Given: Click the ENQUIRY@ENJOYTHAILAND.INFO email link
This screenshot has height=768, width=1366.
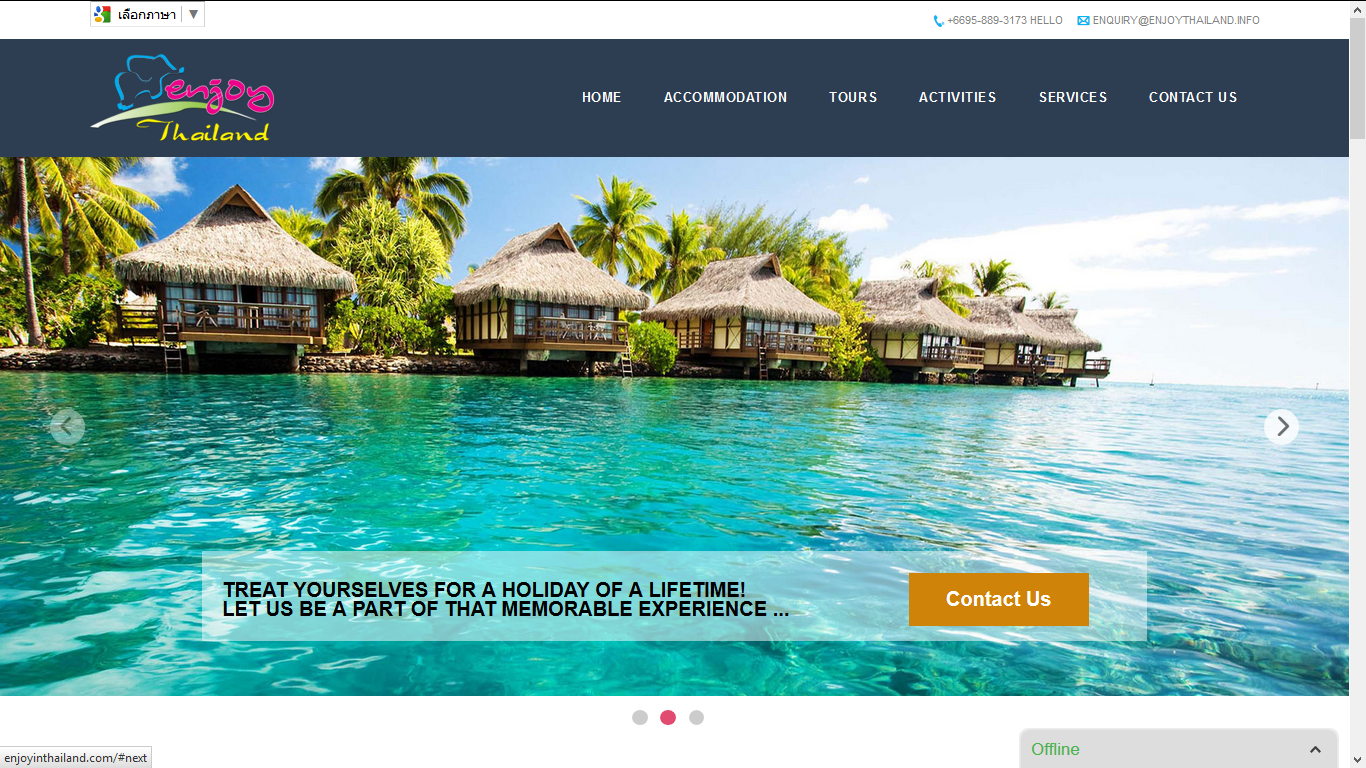Looking at the screenshot, I should tap(1176, 21).
